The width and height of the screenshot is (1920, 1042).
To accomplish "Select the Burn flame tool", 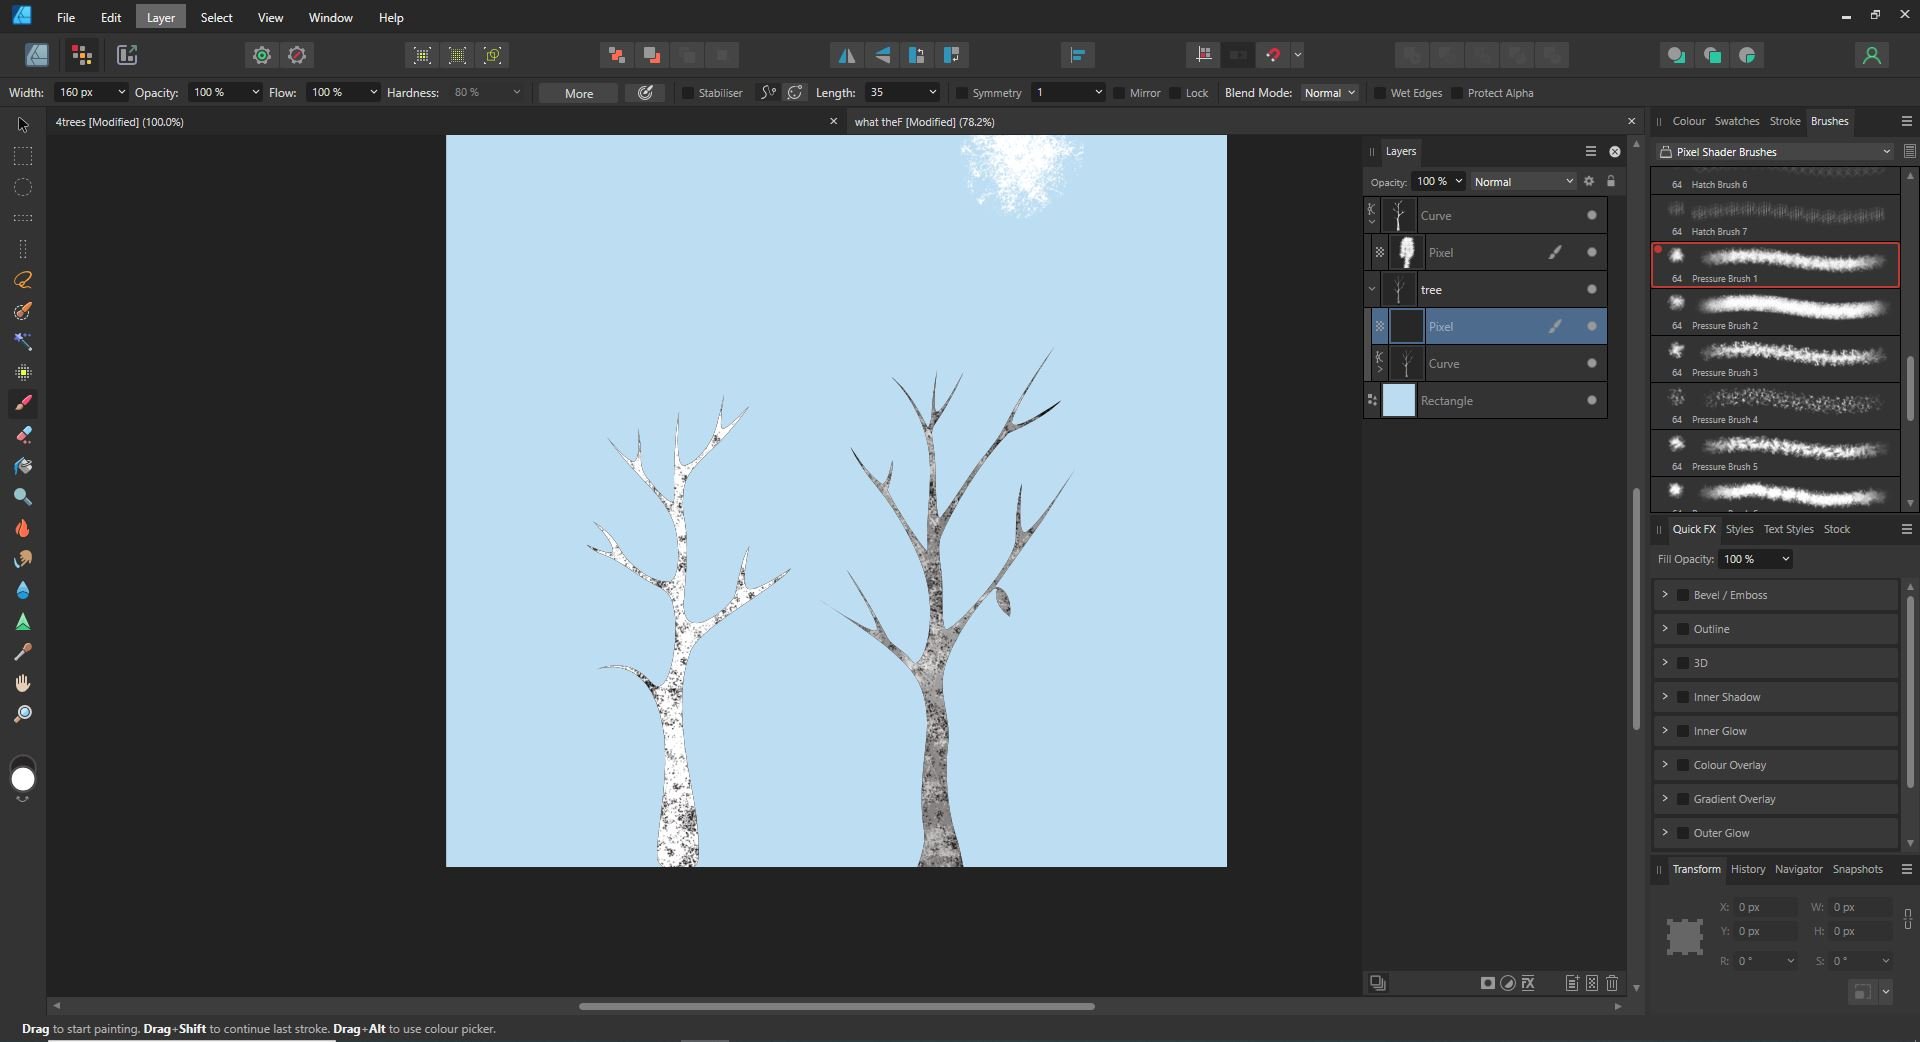I will pyautogui.click(x=22, y=528).
